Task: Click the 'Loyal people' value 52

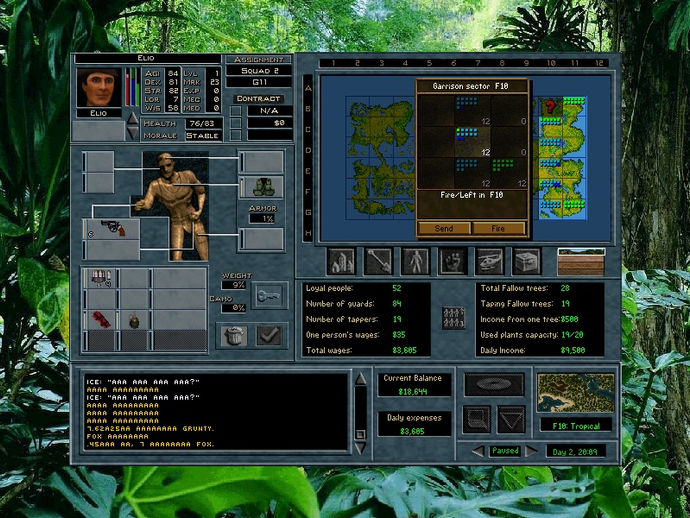Action: (x=396, y=288)
